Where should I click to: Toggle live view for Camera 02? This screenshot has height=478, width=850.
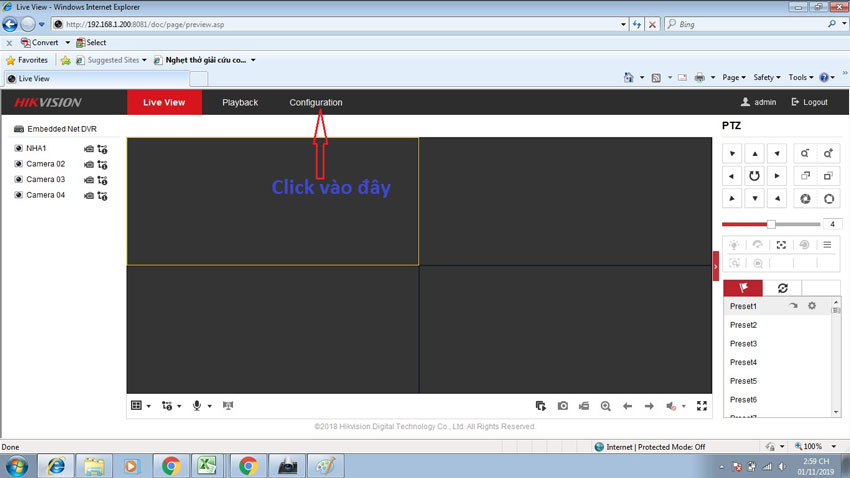(19, 164)
